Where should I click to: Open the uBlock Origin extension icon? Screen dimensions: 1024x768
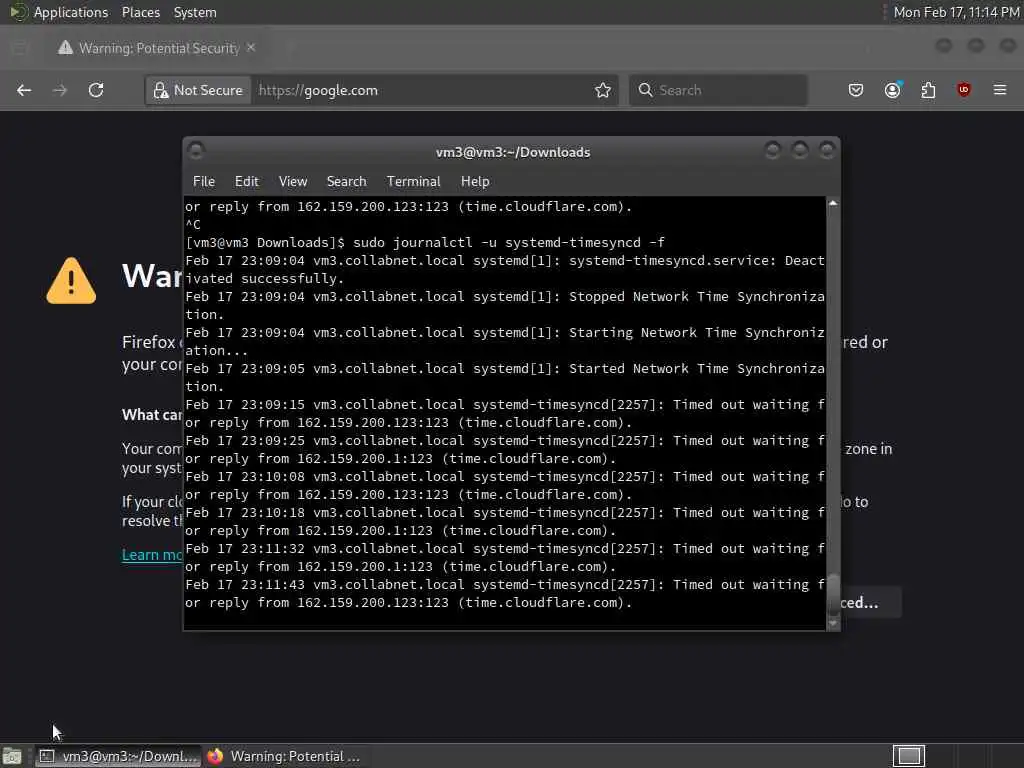pyautogui.click(x=964, y=90)
